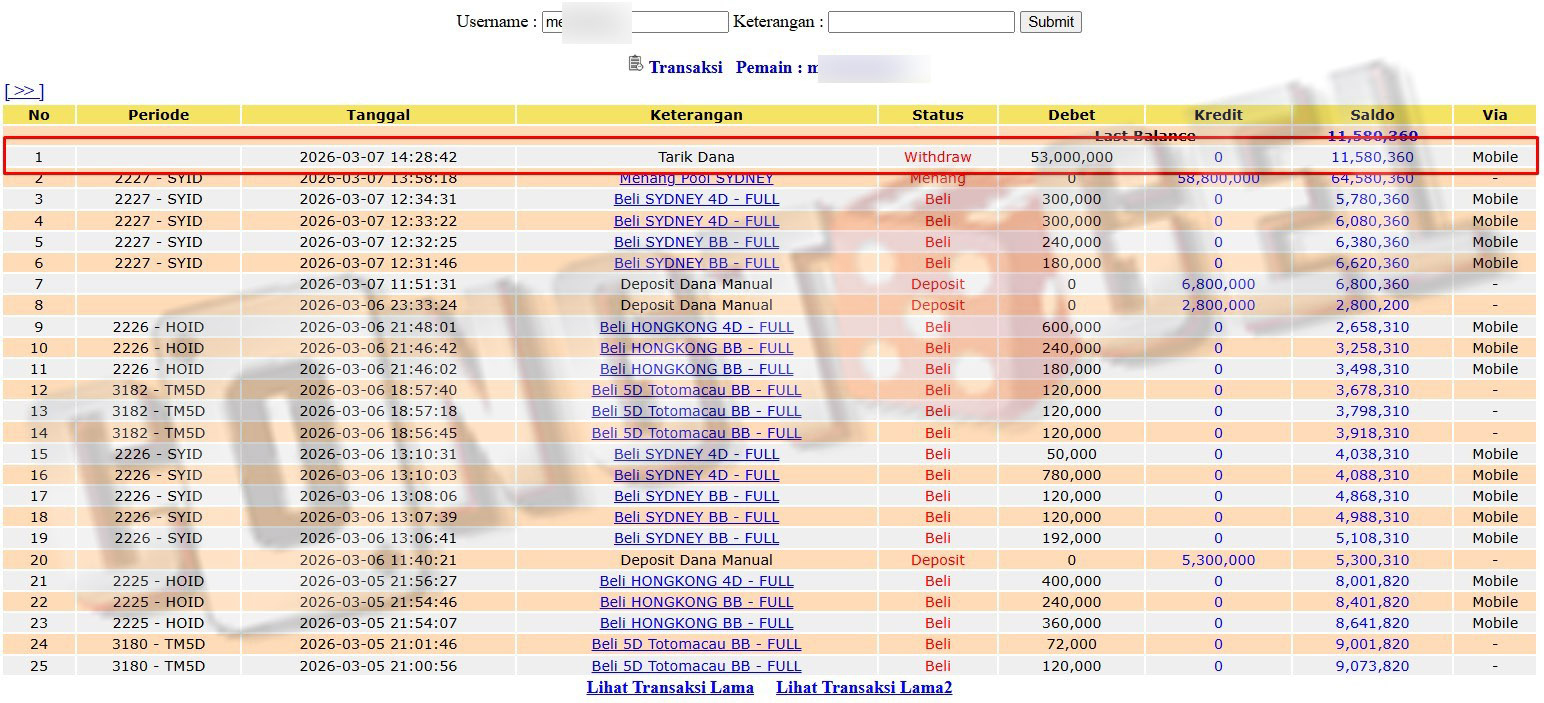Click the Transaksi document icon
The width and height of the screenshot is (1544, 703).
point(635,64)
